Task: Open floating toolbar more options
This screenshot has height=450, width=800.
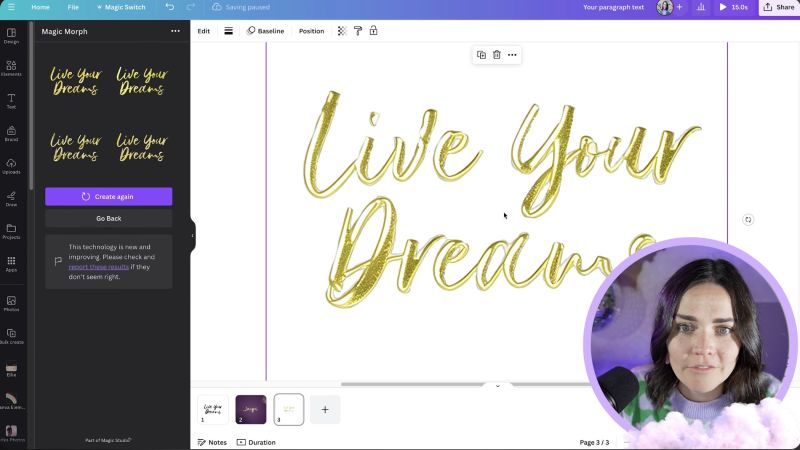Action: pyautogui.click(x=512, y=55)
